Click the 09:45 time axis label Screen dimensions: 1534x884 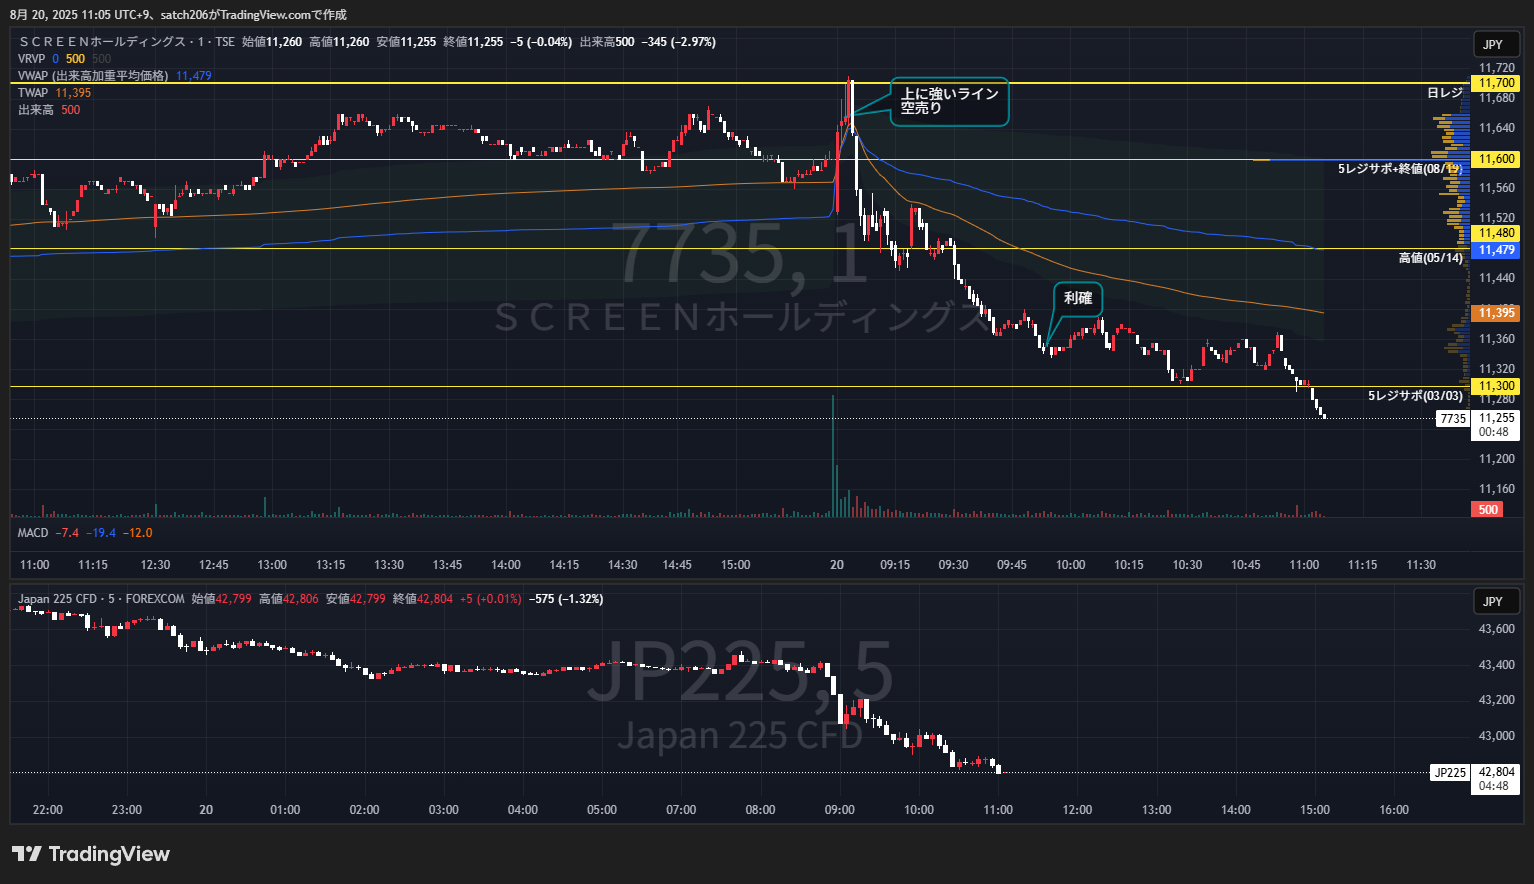click(x=1012, y=565)
